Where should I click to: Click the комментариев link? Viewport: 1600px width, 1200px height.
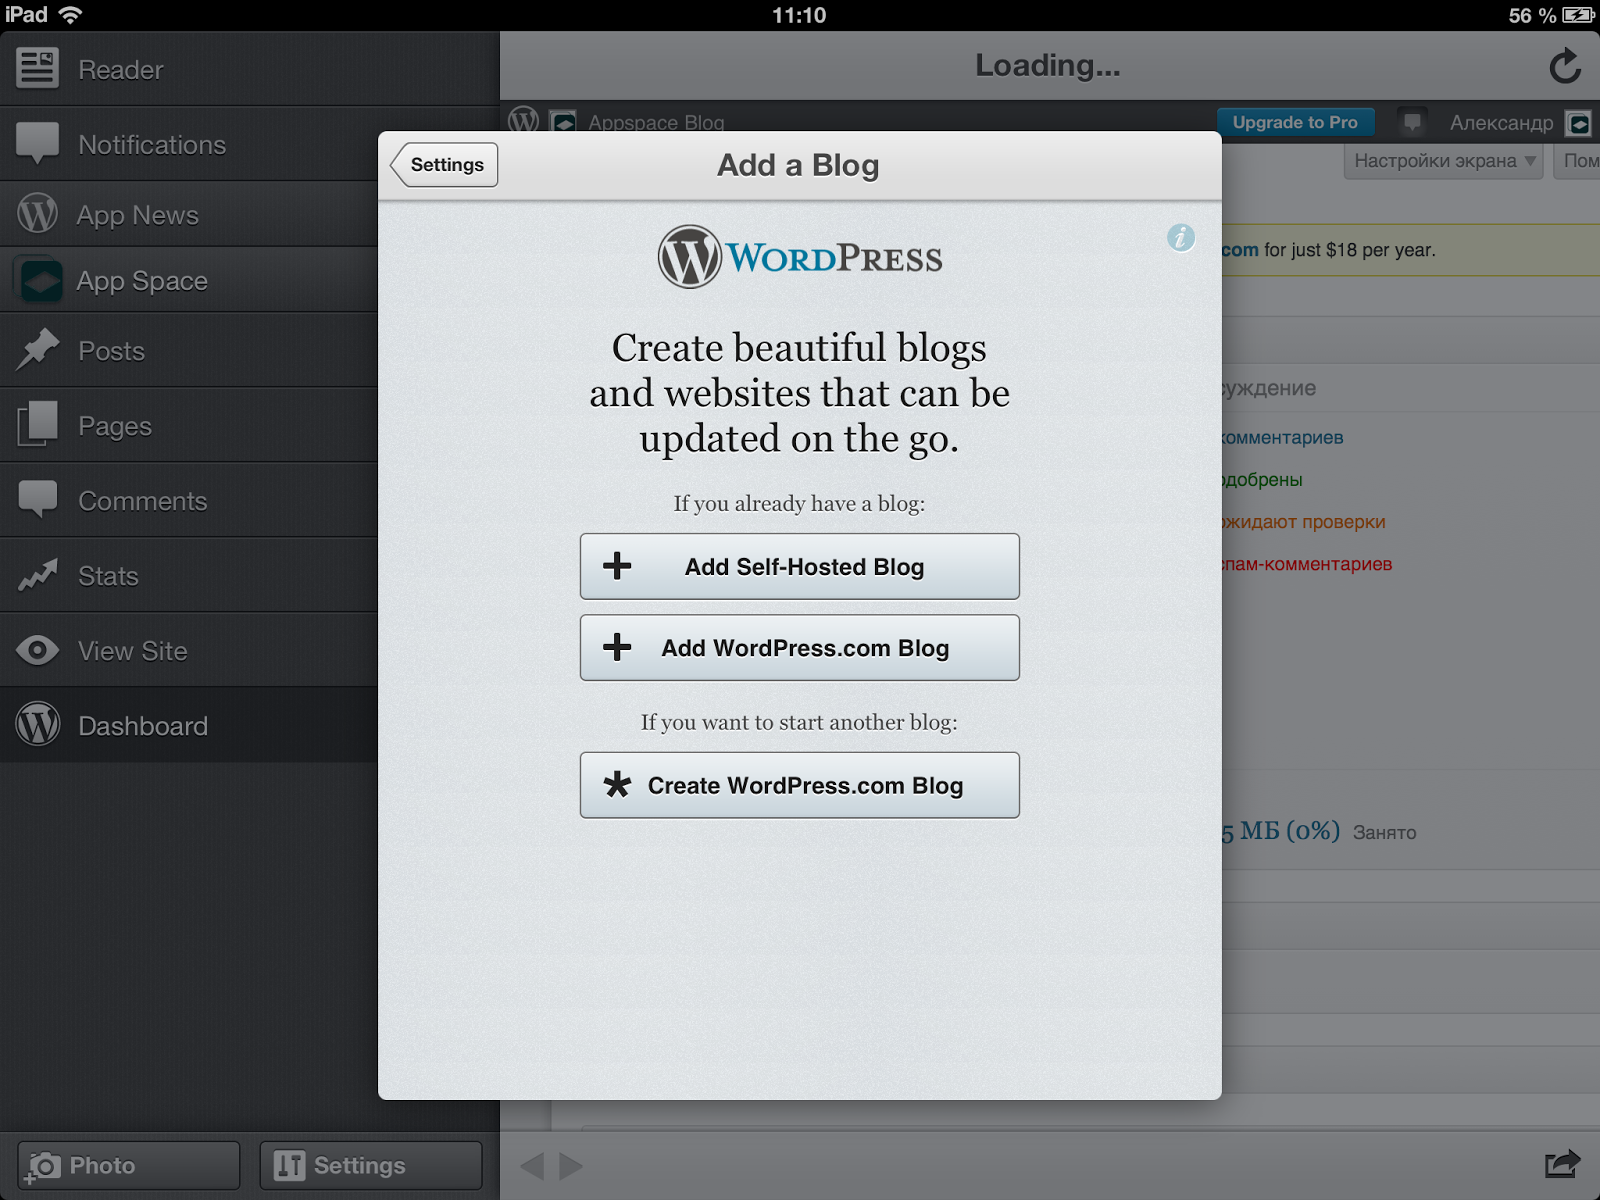1282,438
